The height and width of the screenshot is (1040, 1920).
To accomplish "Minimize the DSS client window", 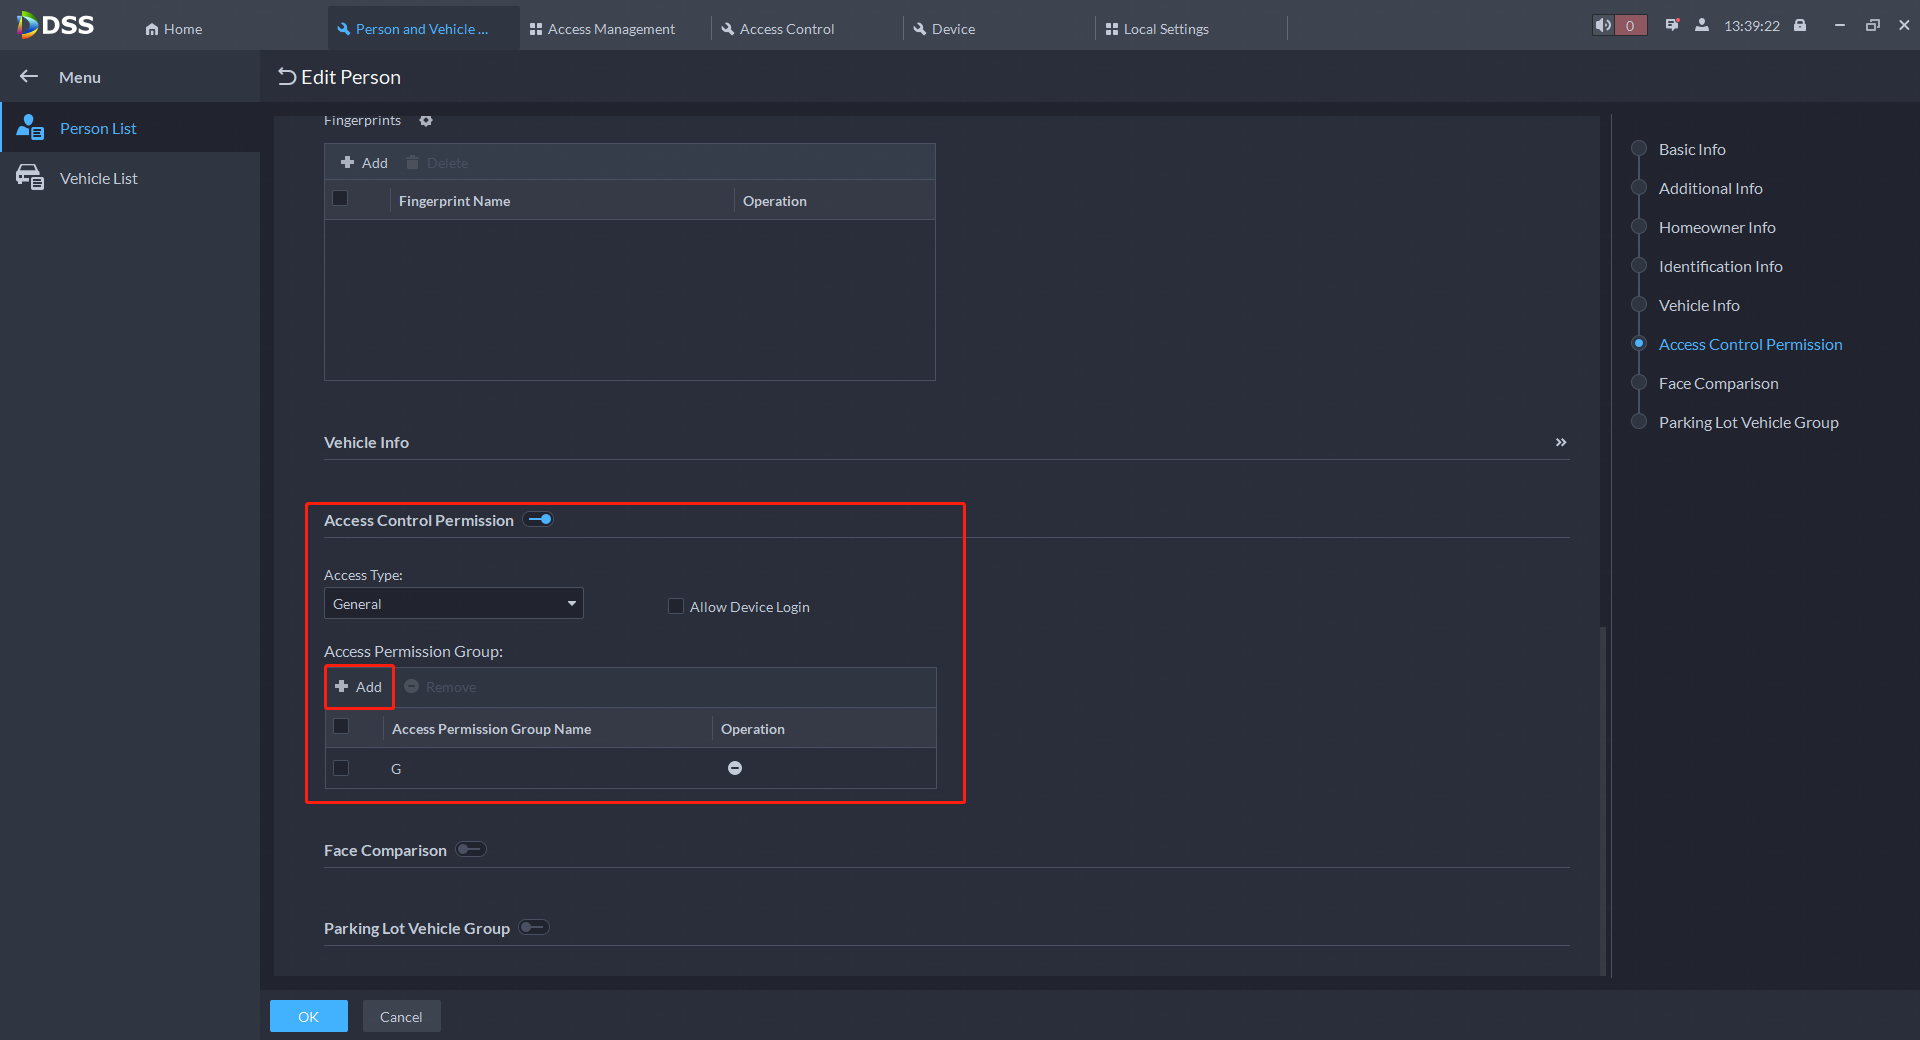I will coord(1839,25).
